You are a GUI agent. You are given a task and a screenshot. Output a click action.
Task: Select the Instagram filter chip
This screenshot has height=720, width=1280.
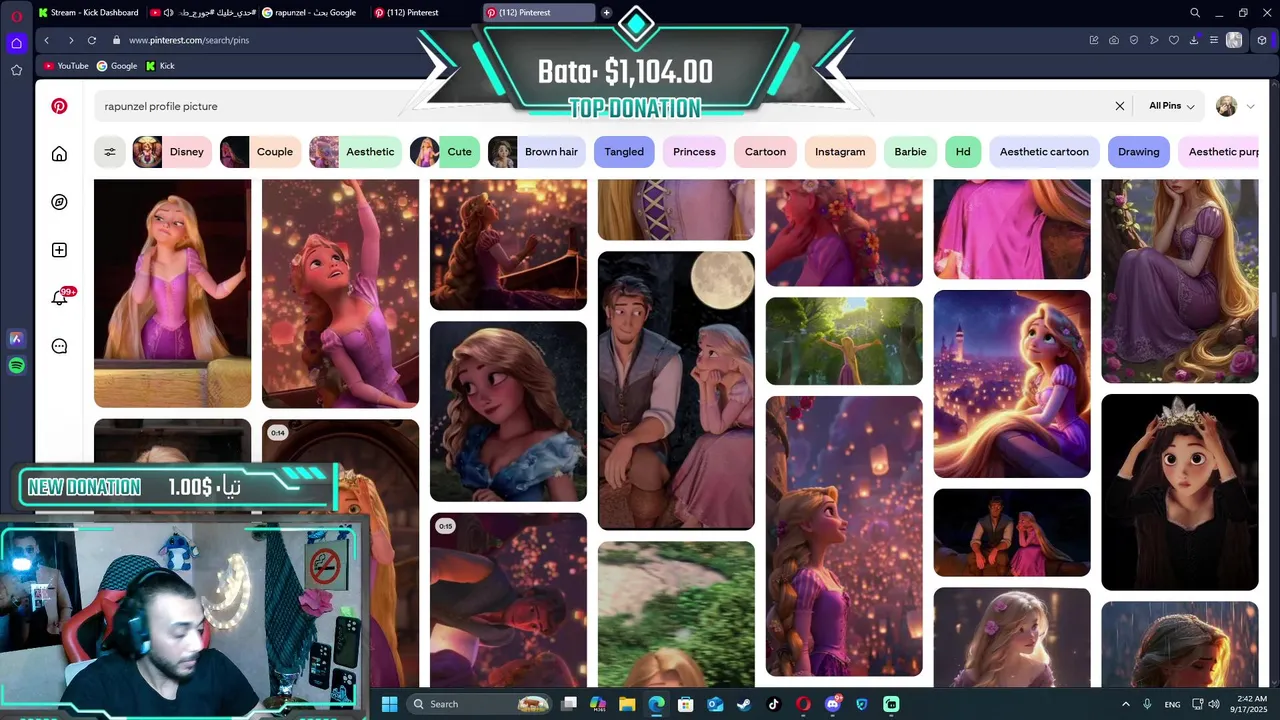(x=840, y=152)
